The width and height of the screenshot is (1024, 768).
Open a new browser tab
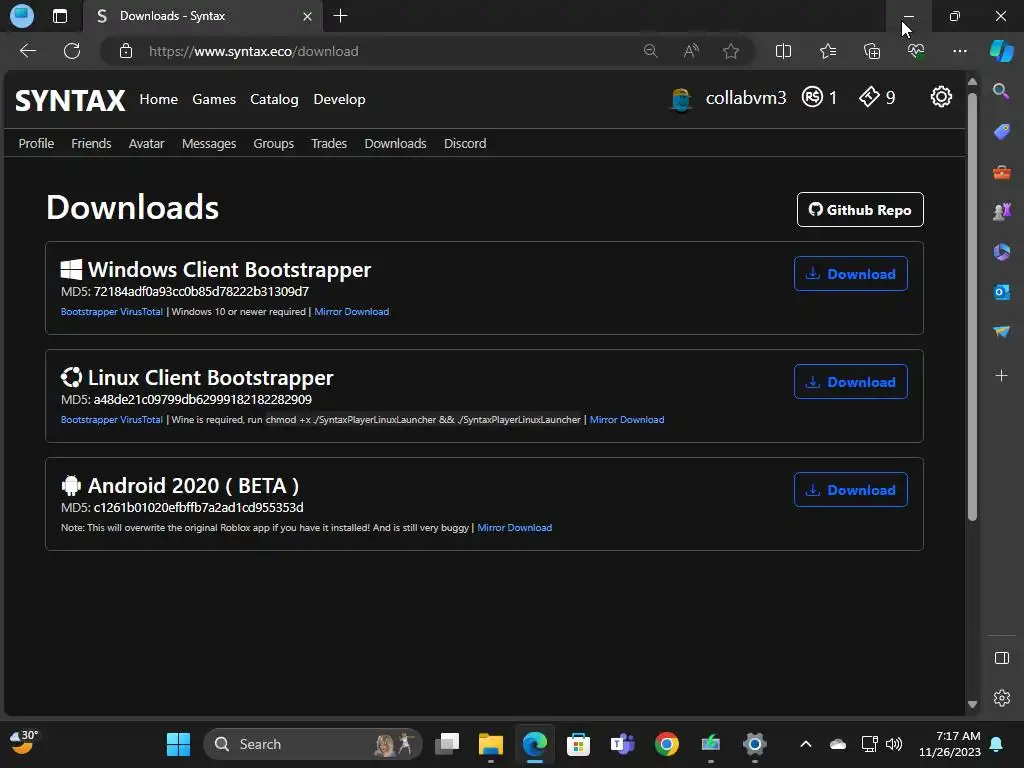340,16
